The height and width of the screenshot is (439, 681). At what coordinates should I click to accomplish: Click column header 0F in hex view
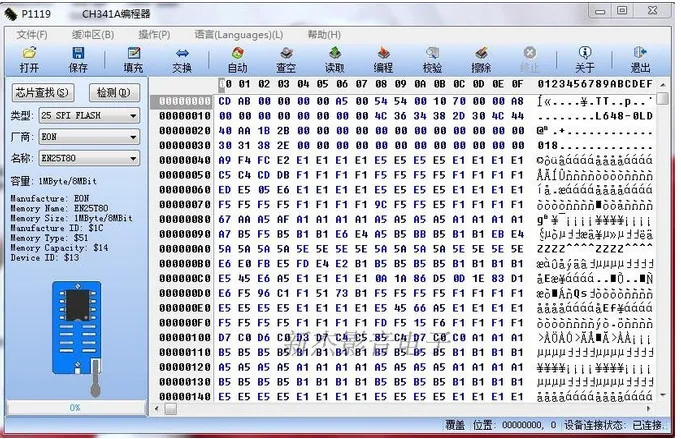coord(517,84)
